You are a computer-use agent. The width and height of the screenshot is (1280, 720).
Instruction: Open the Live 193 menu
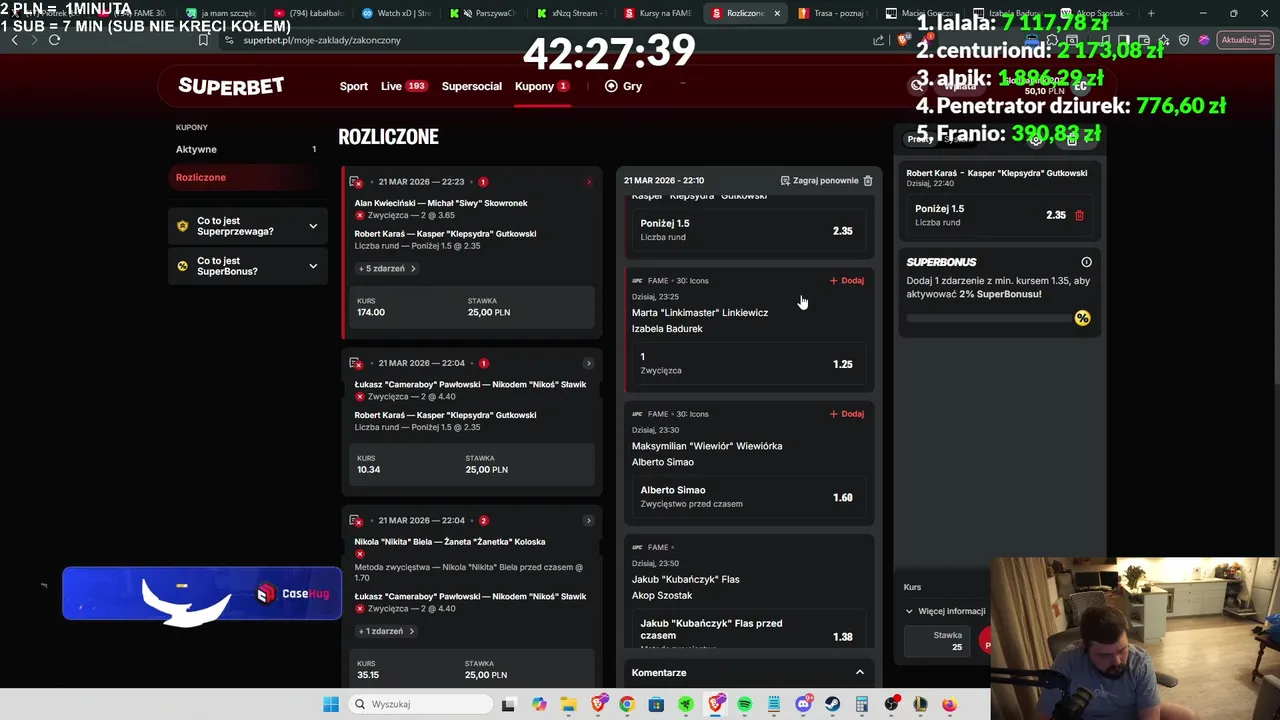(x=404, y=86)
